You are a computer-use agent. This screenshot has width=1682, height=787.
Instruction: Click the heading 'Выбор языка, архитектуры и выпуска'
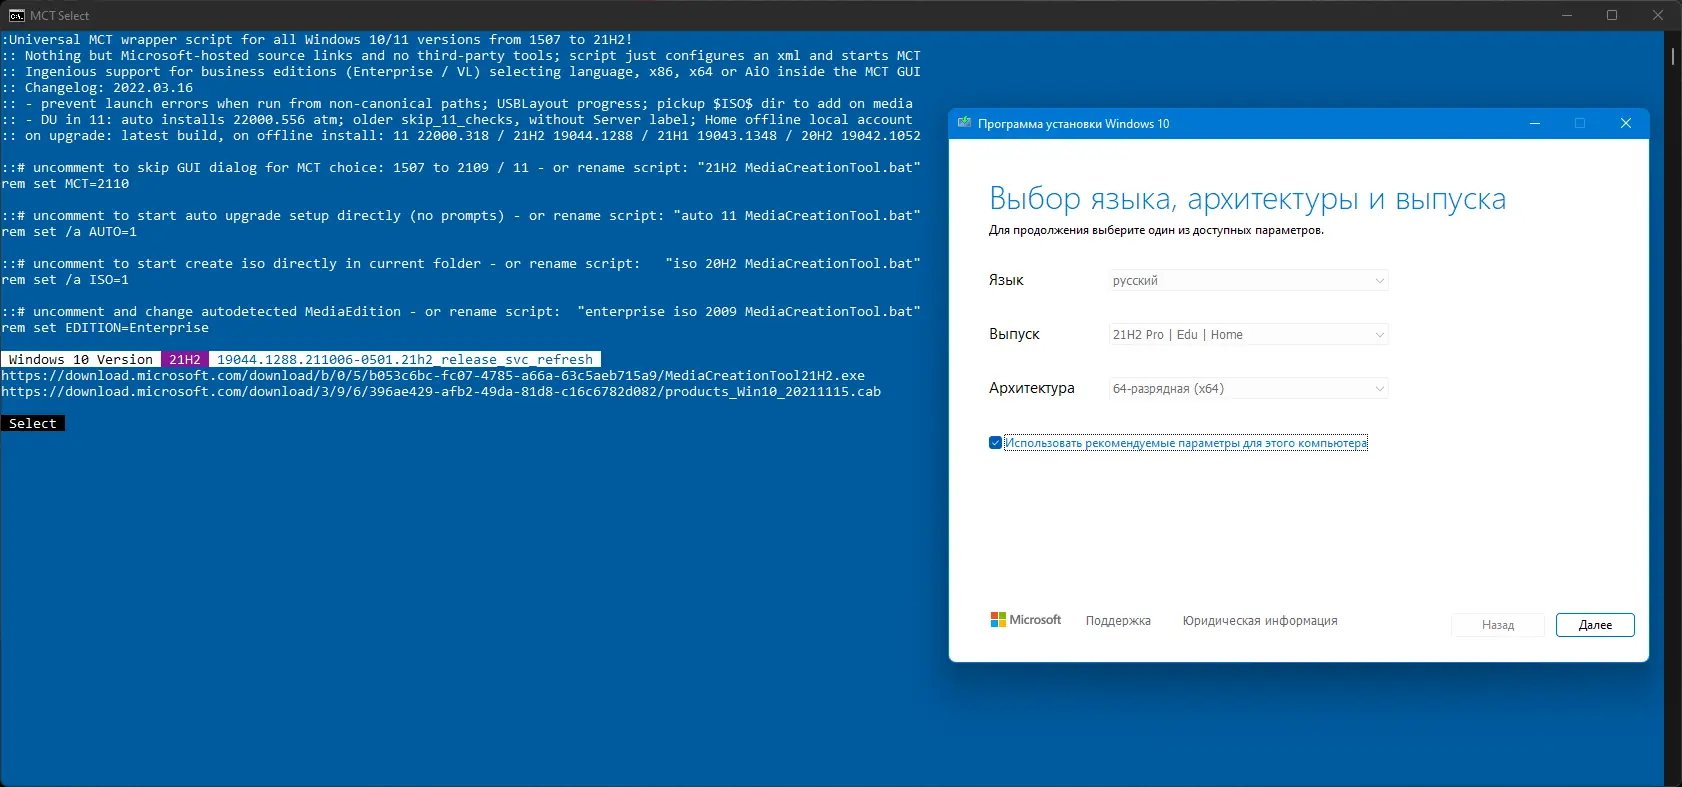(1247, 199)
